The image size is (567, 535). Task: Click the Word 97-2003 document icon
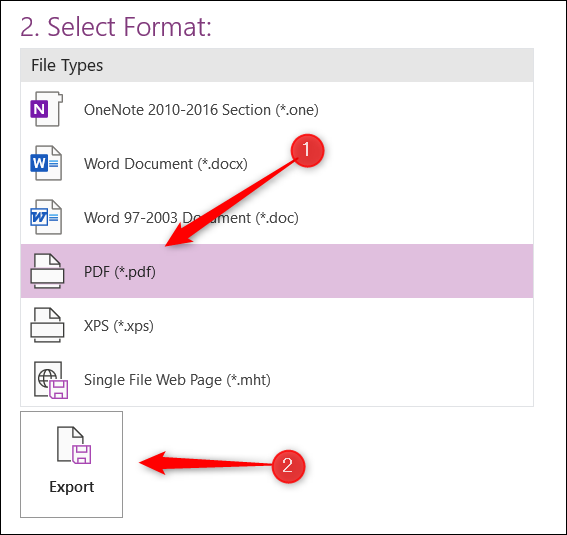tap(46, 217)
